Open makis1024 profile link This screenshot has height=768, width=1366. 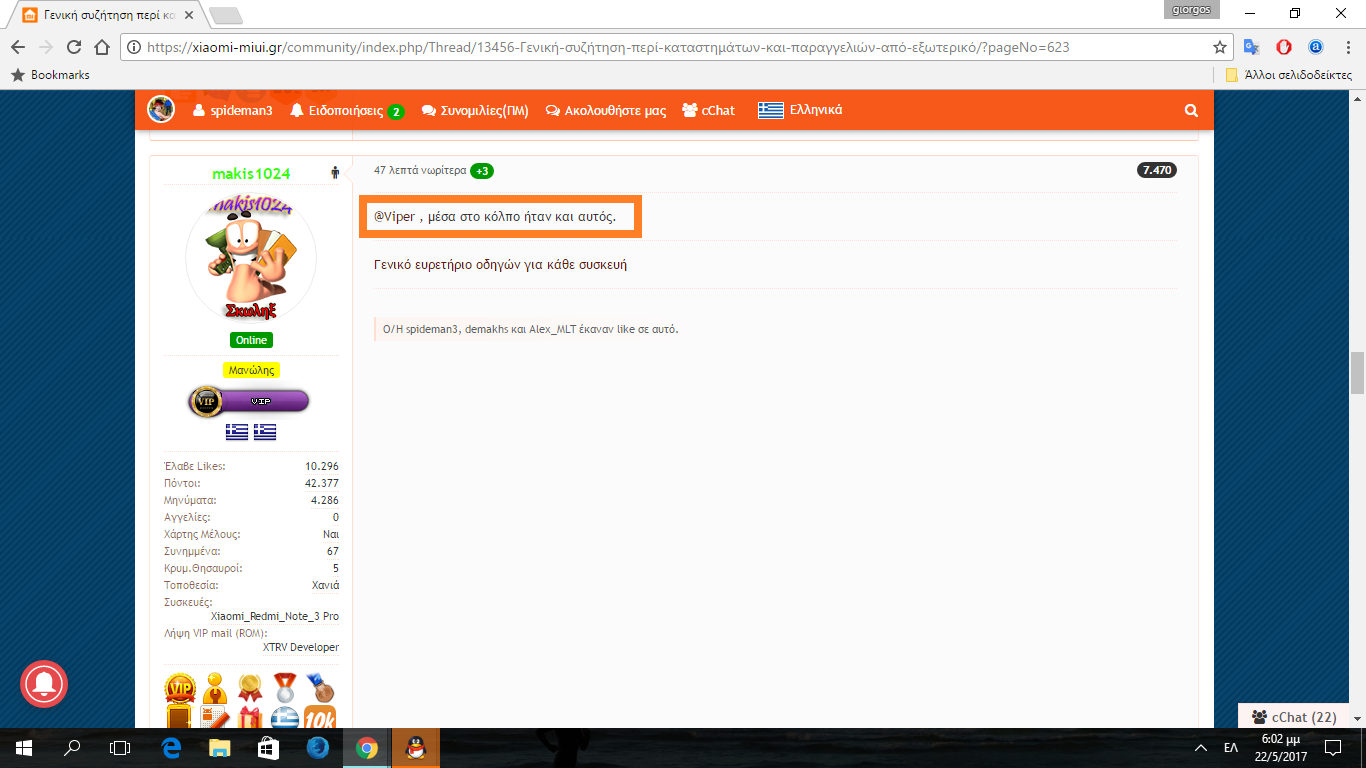[251, 174]
